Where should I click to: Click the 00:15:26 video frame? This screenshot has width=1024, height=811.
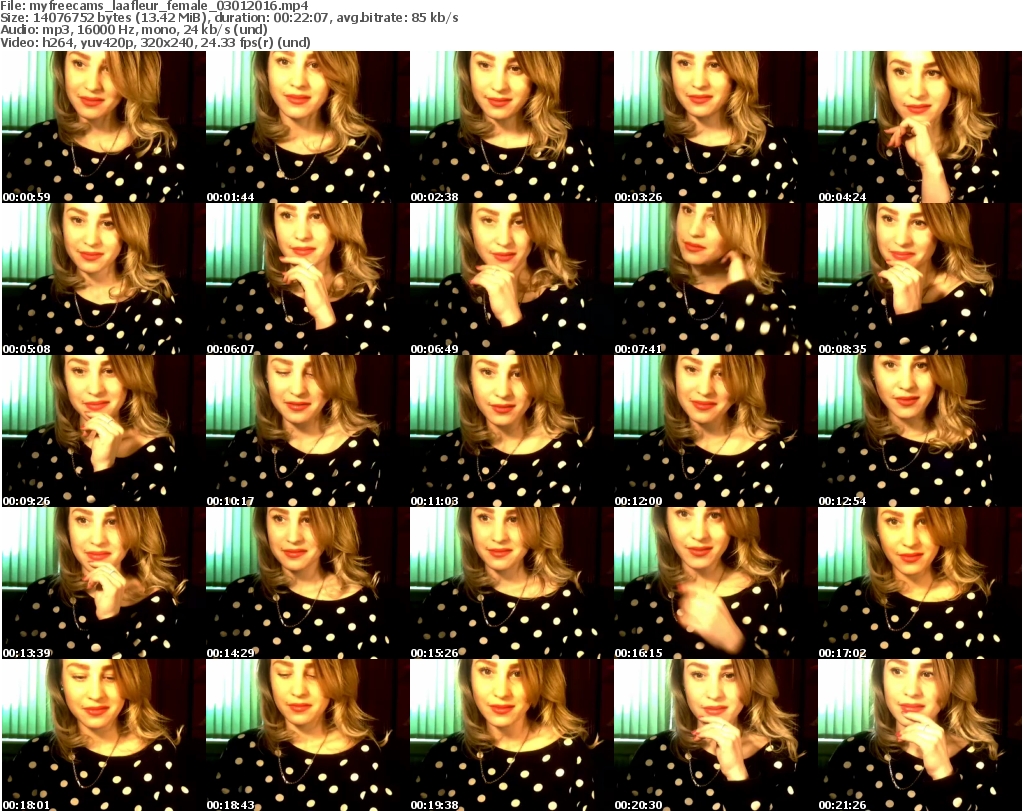click(512, 583)
